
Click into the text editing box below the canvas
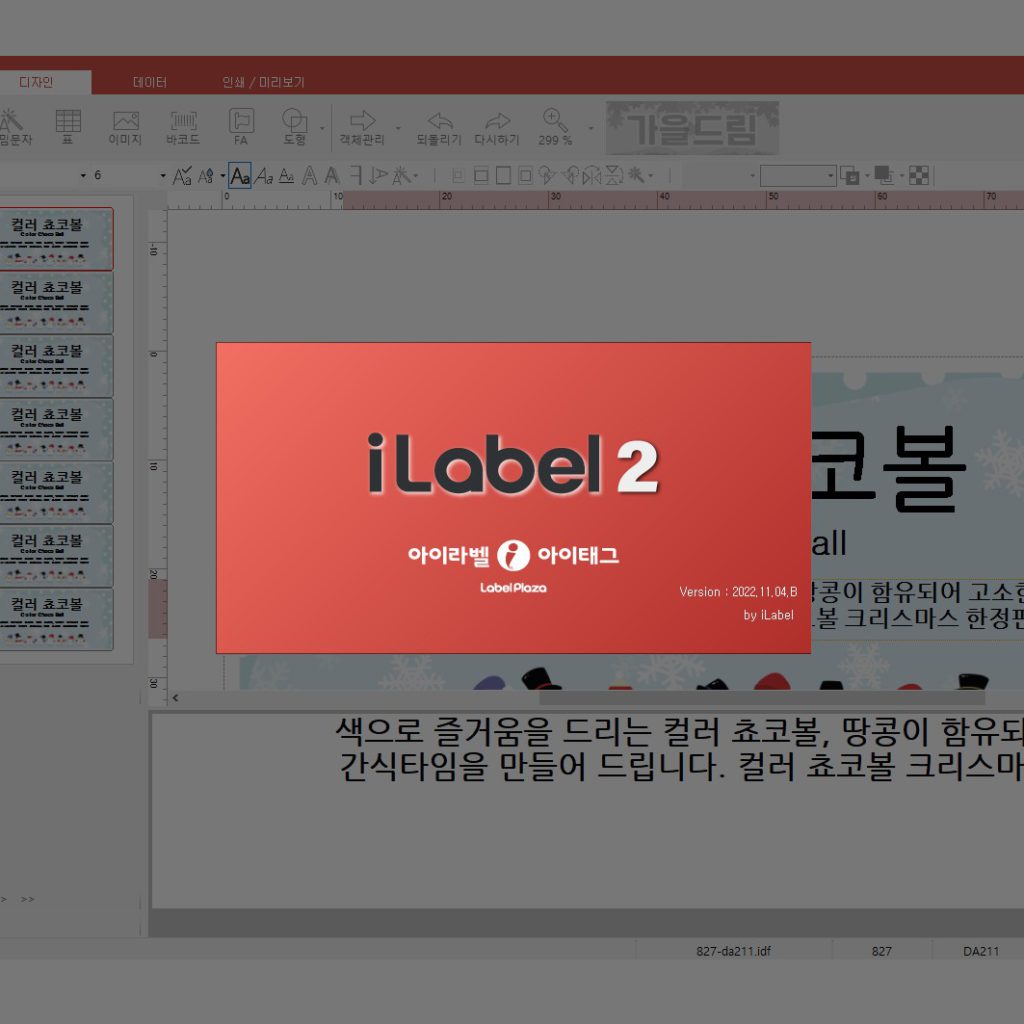[x=588, y=810]
